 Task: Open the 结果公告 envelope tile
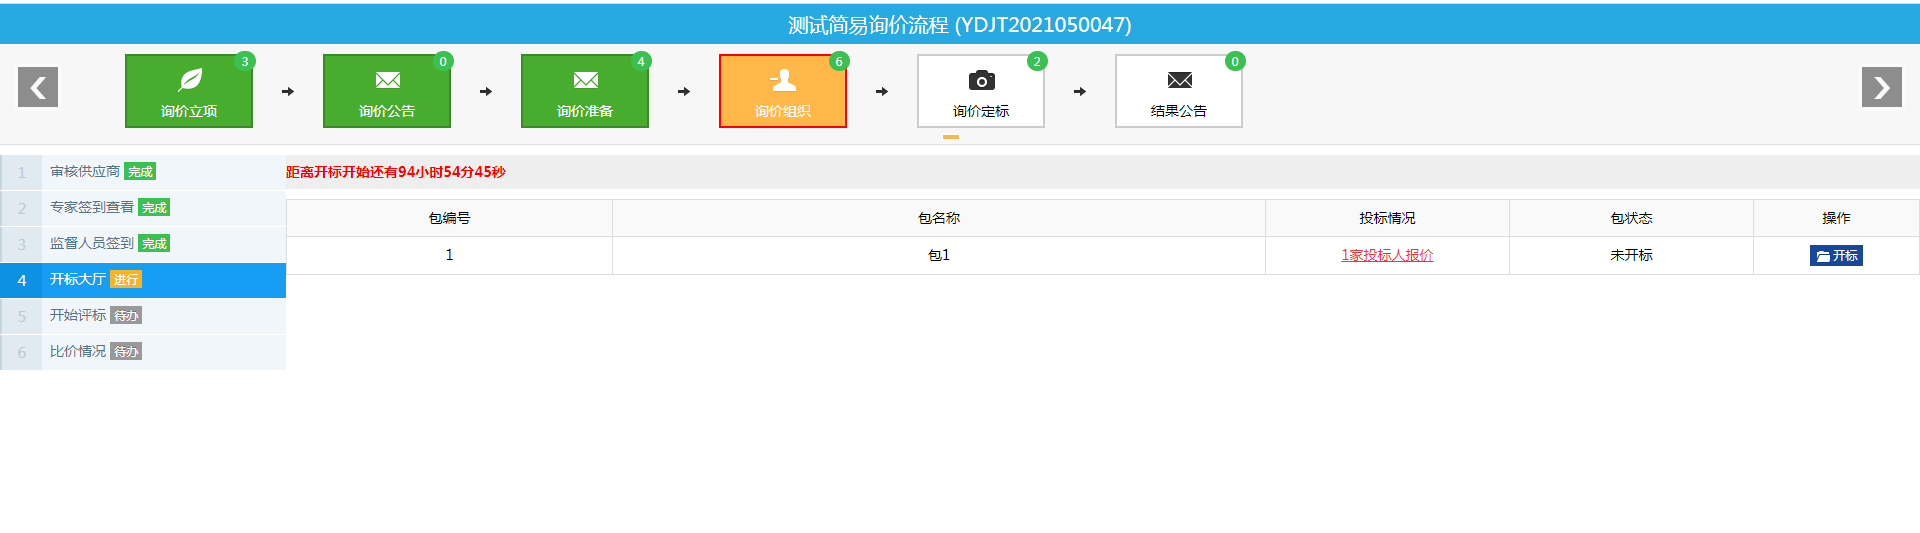coord(1178,91)
